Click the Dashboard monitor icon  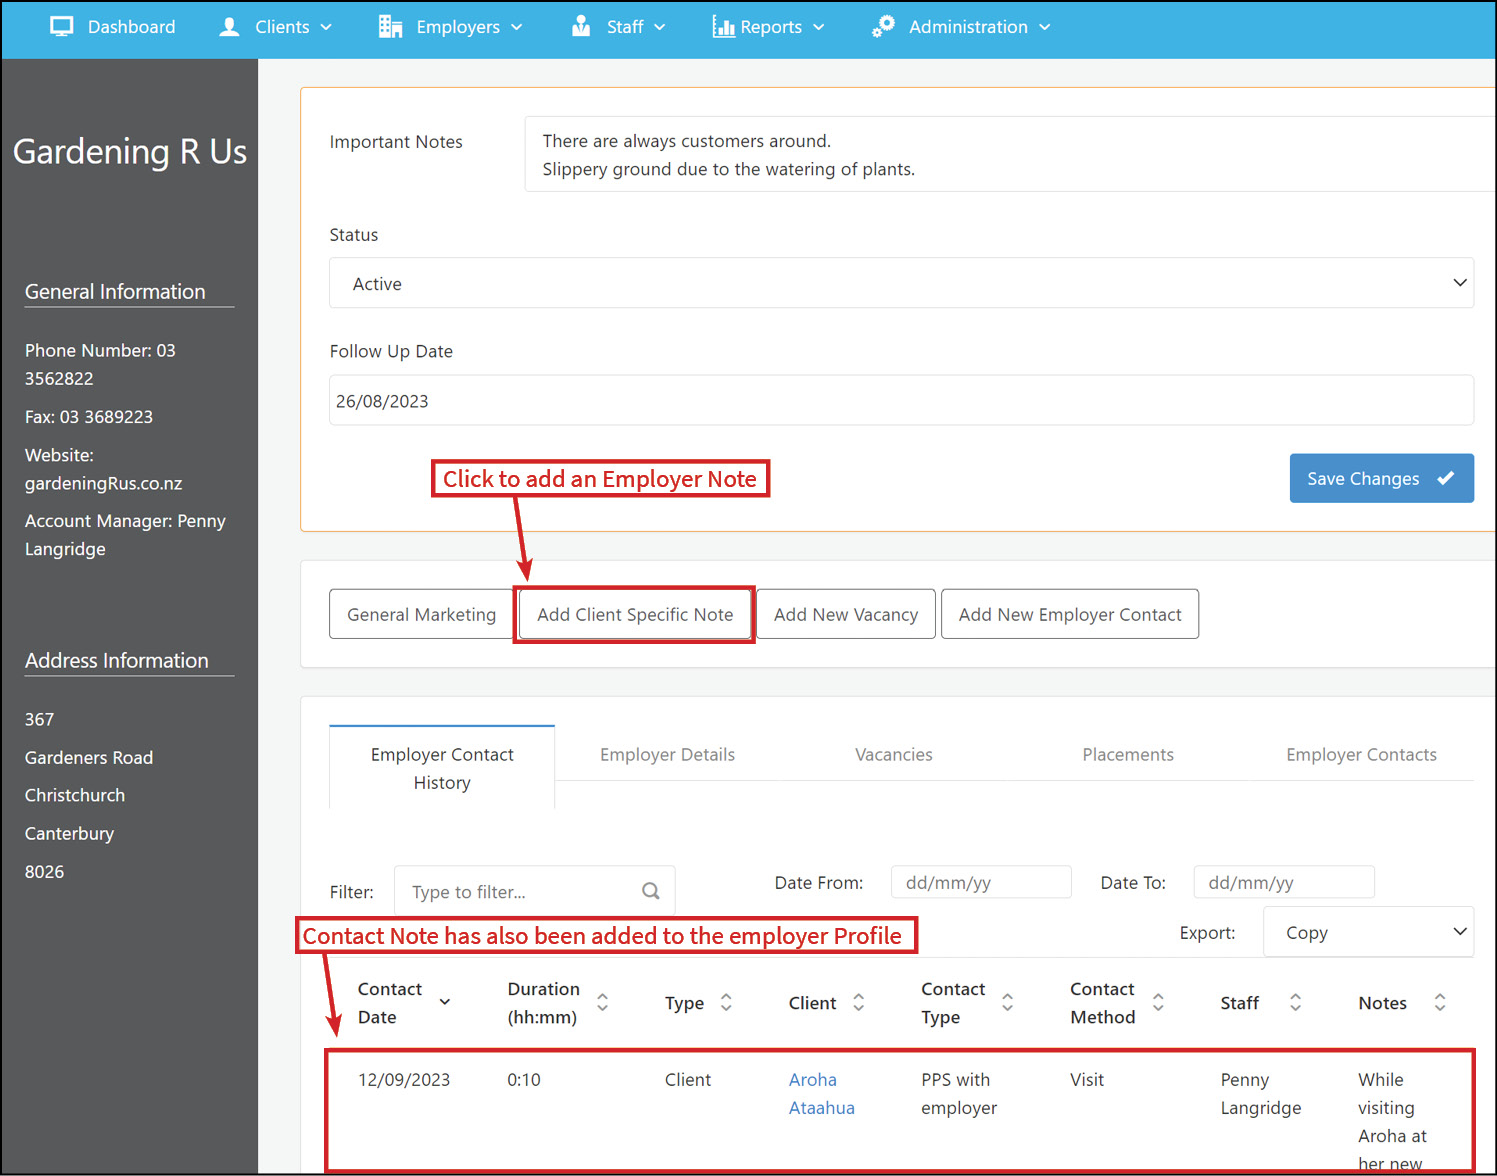62,27
